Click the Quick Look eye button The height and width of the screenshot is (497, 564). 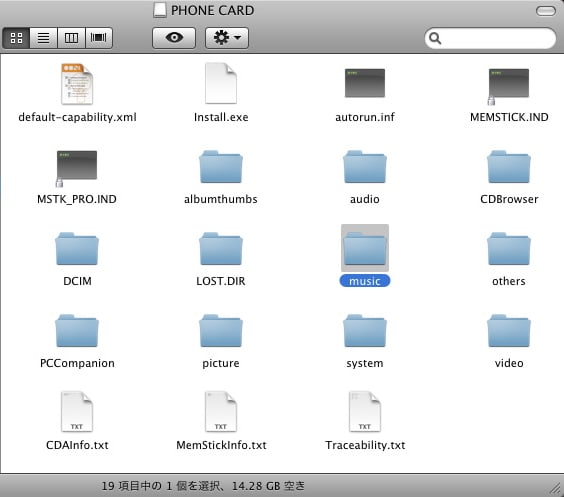pos(174,38)
